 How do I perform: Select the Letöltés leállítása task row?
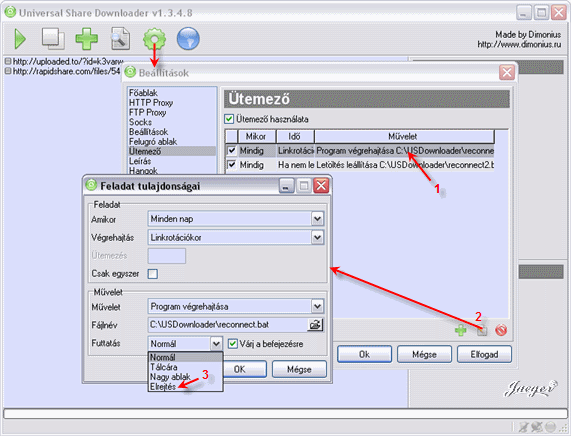[359, 165]
